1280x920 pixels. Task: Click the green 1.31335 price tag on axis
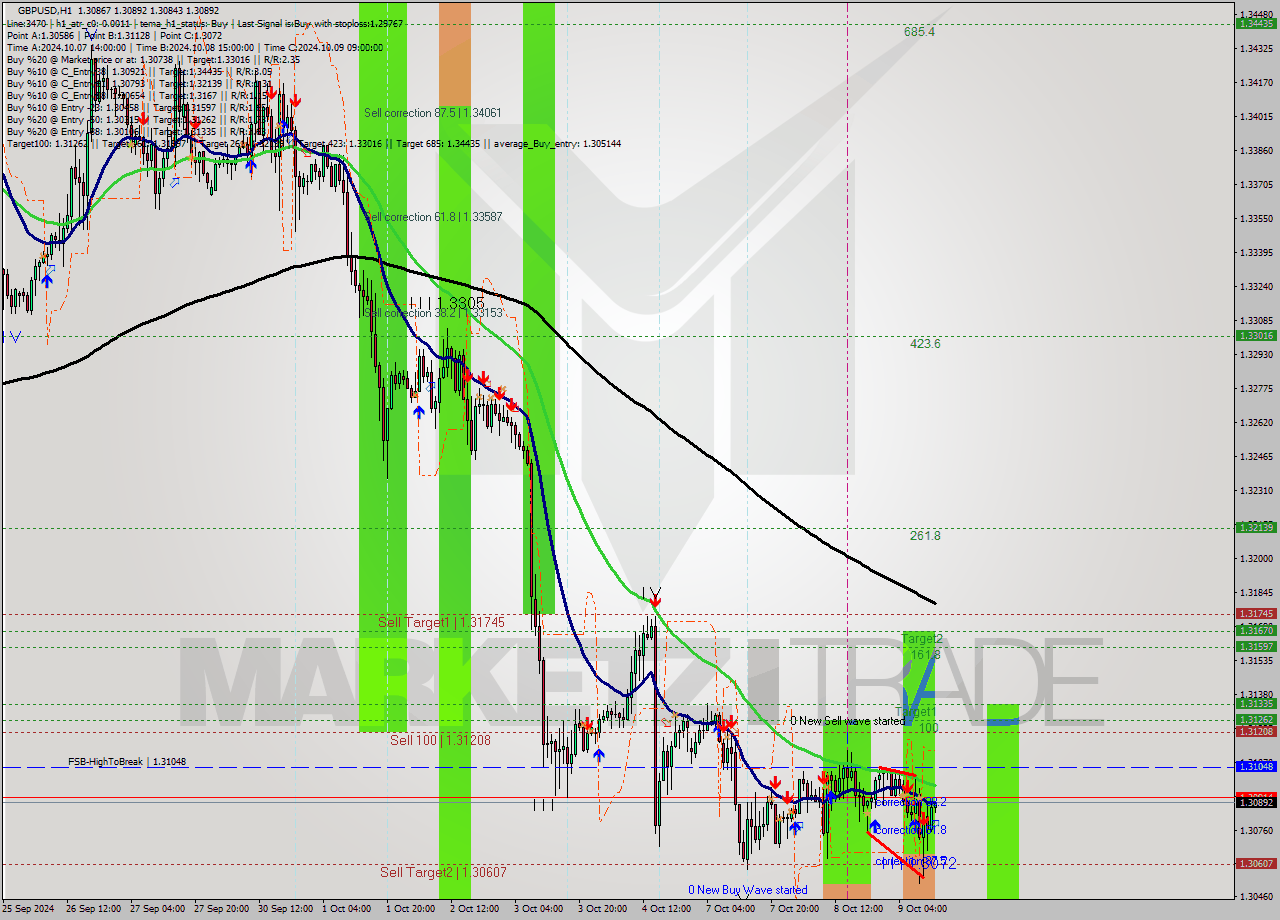click(x=1256, y=703)
